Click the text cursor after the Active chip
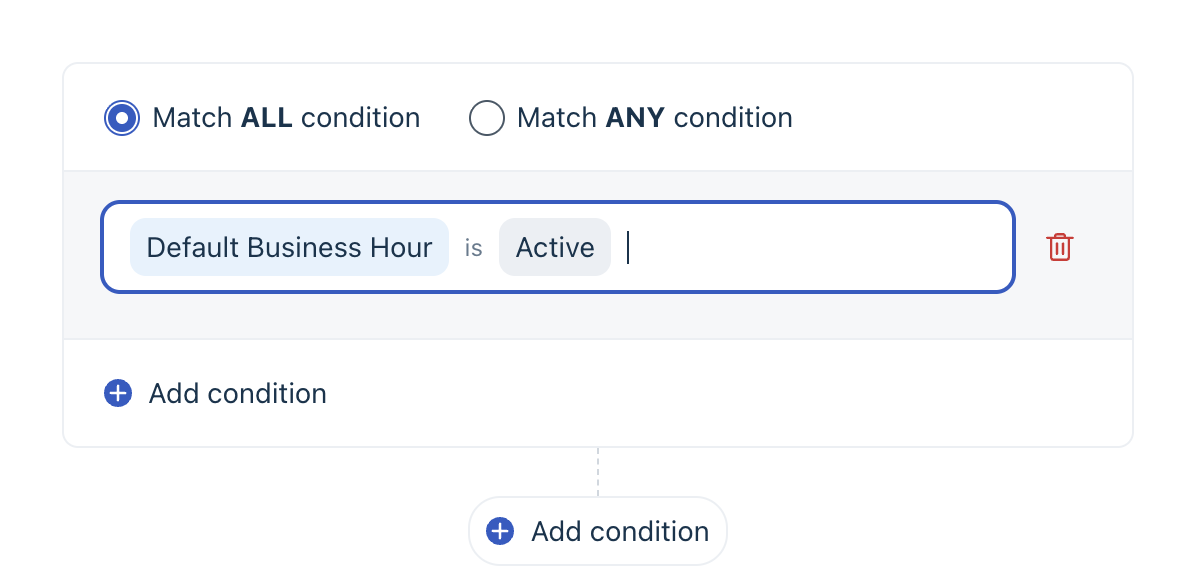Screen dimensions: 1198x578 click(628, 247)
